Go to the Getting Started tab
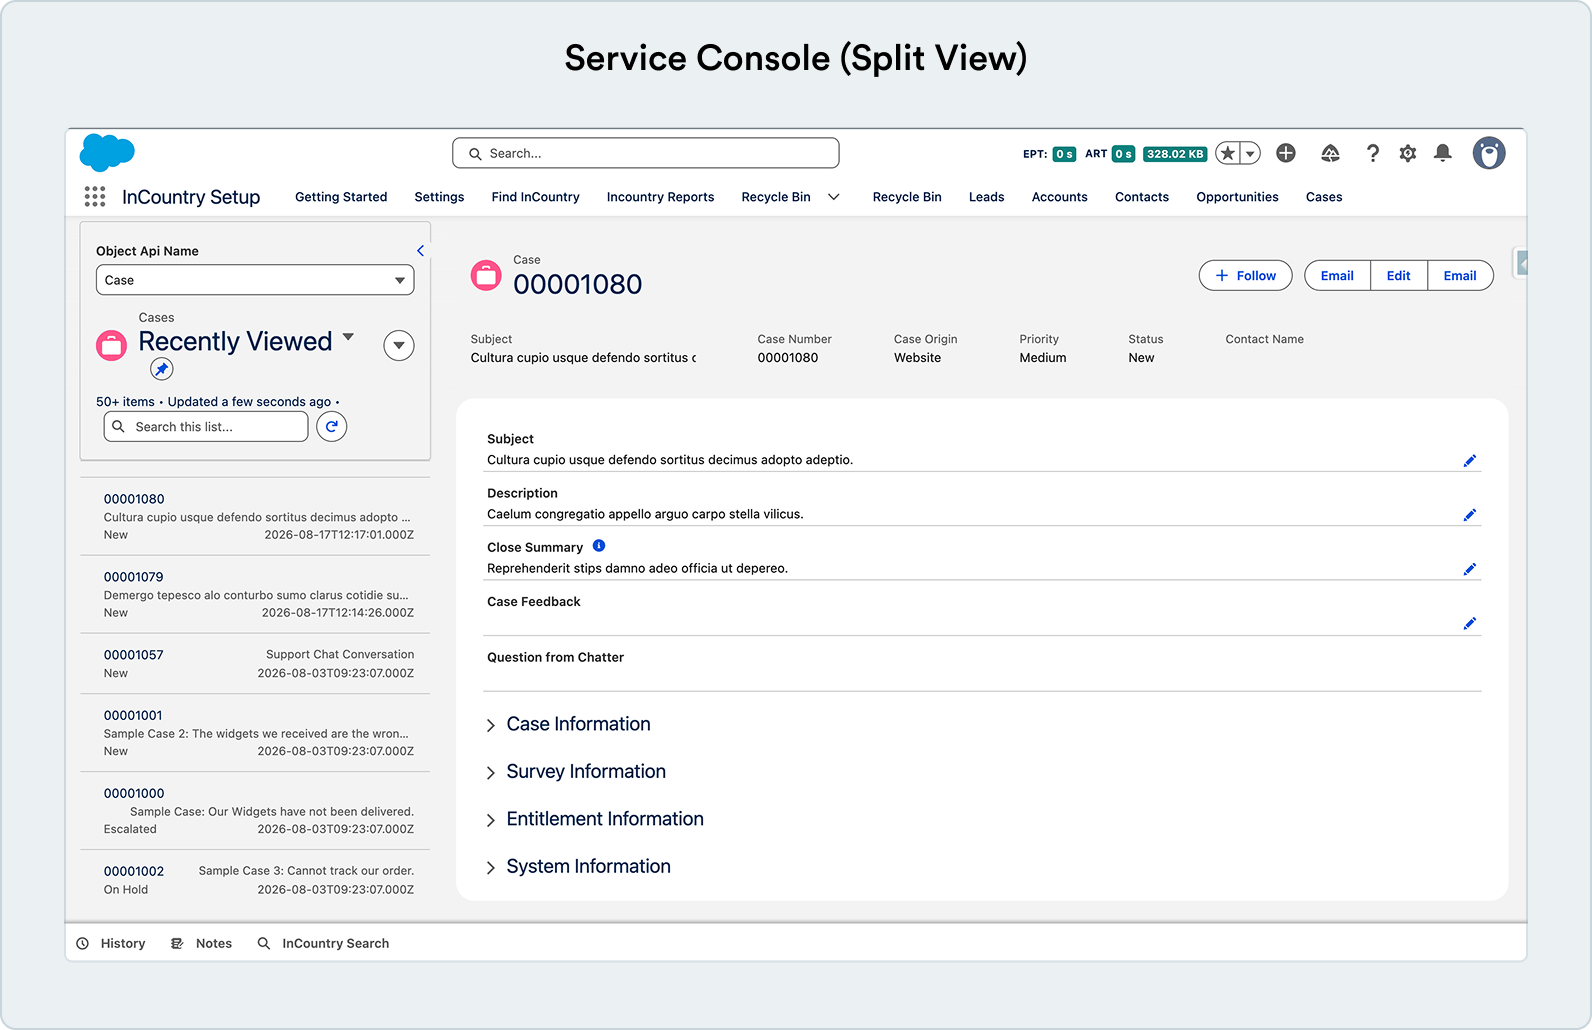1592x1030 pixels. [341, 197]
